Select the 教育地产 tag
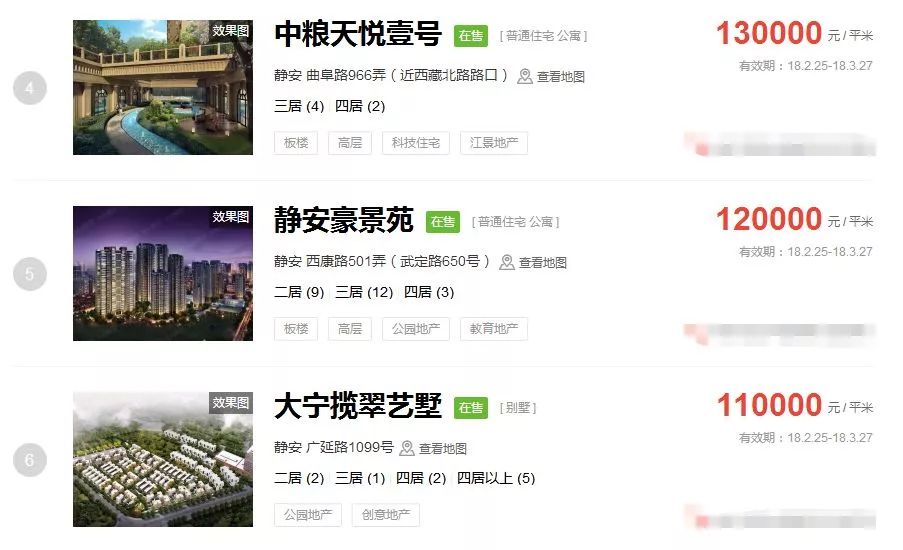Image resolution: width=903 pixels, height=550 pixels. [494, 329]
